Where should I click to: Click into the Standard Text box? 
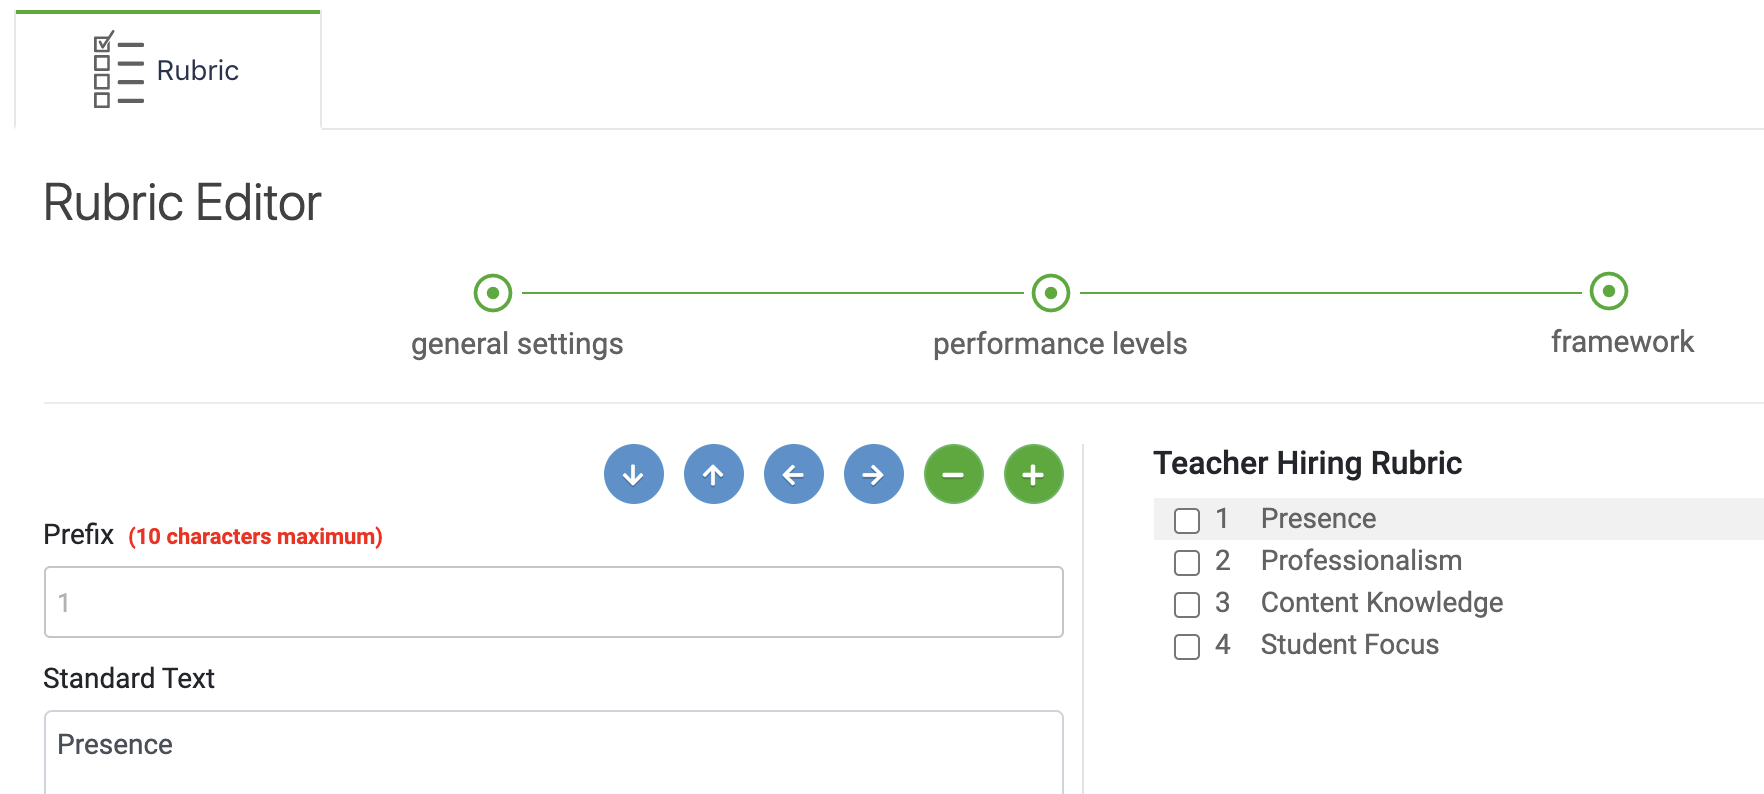point(554,752)
